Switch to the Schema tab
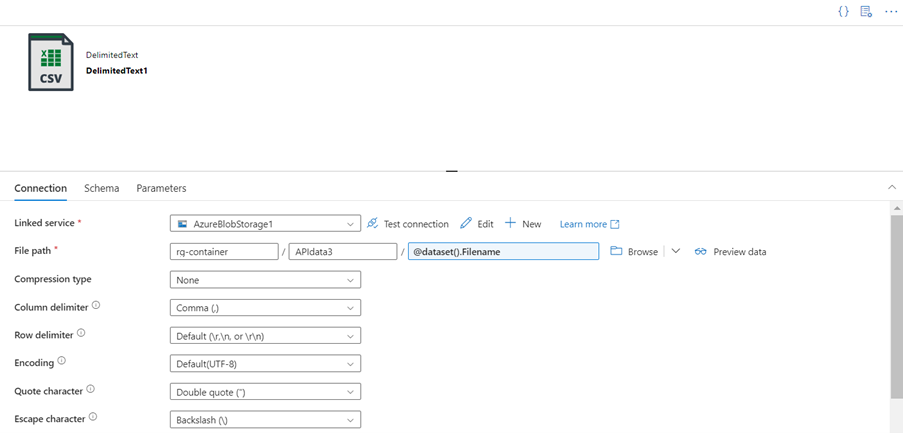 101,188
